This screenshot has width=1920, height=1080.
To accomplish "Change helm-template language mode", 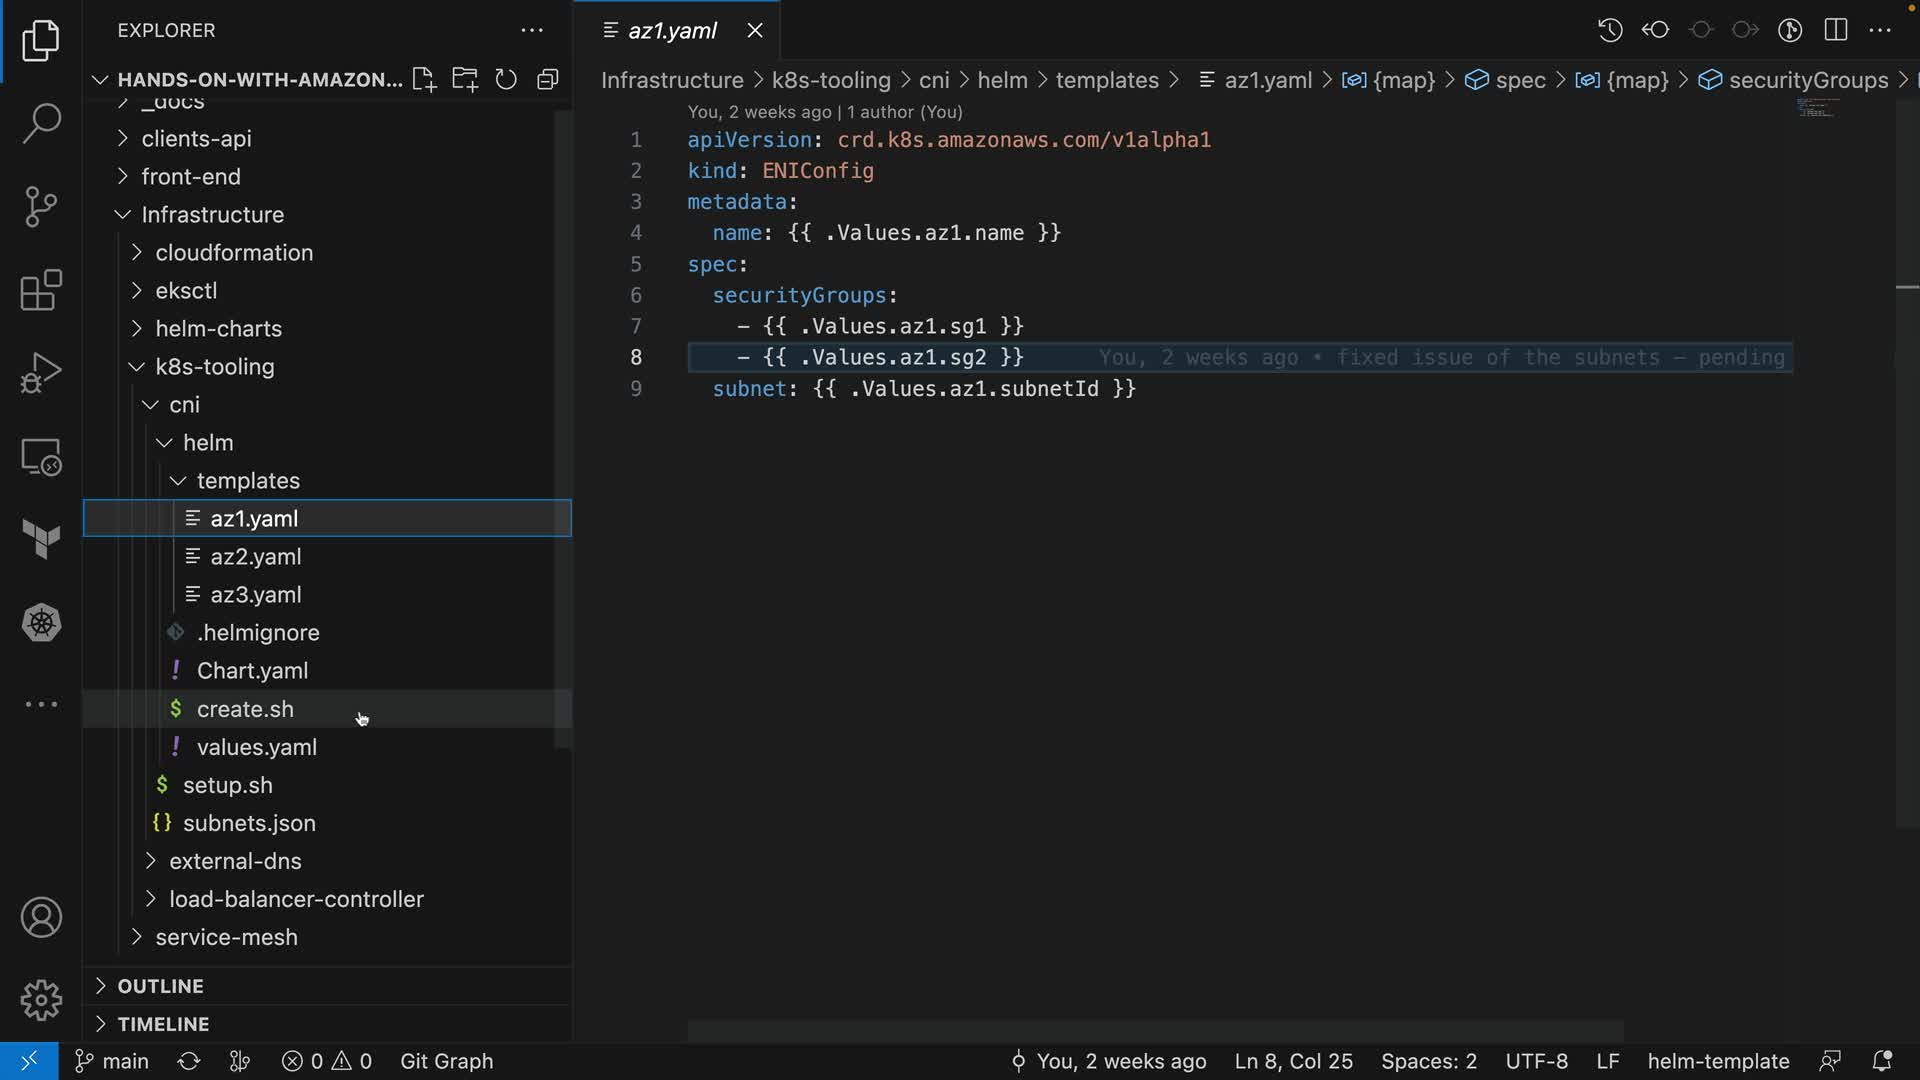I will [x=1717, y=1061].
